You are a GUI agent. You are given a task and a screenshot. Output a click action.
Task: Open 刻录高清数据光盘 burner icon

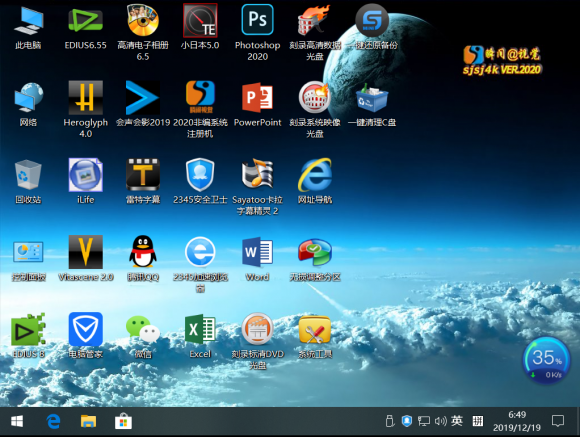tap(315, 20)
